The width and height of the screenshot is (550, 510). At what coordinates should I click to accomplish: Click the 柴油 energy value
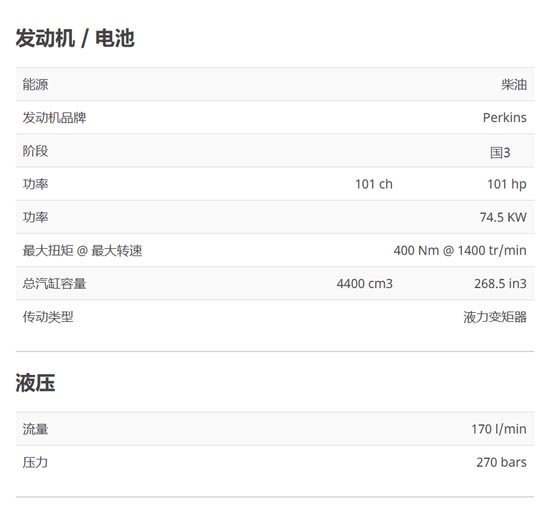(514, 85)
